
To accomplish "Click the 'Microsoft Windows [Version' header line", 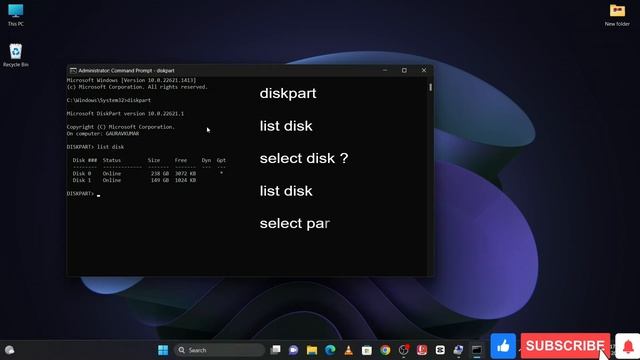I will (x=131, y=80).
